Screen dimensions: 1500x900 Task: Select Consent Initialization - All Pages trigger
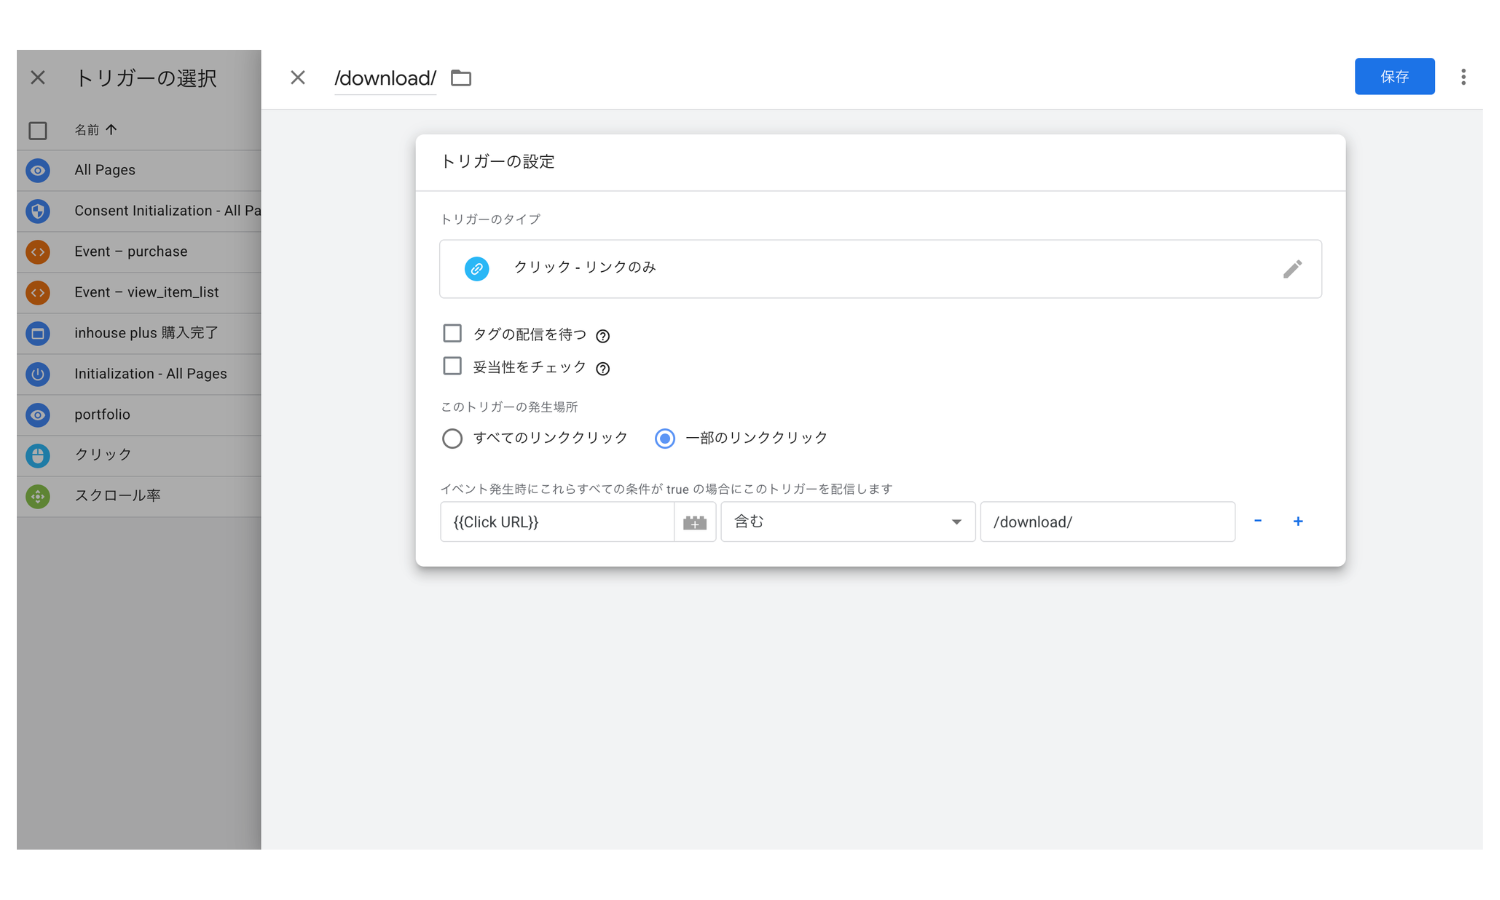click(x=139, y=211)
